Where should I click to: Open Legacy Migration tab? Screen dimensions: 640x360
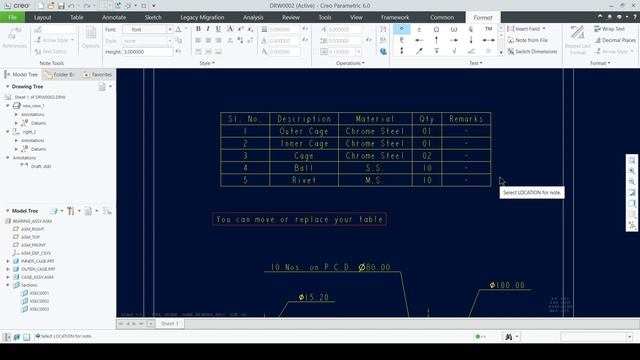pyautogui.click(x=202, y=17)
